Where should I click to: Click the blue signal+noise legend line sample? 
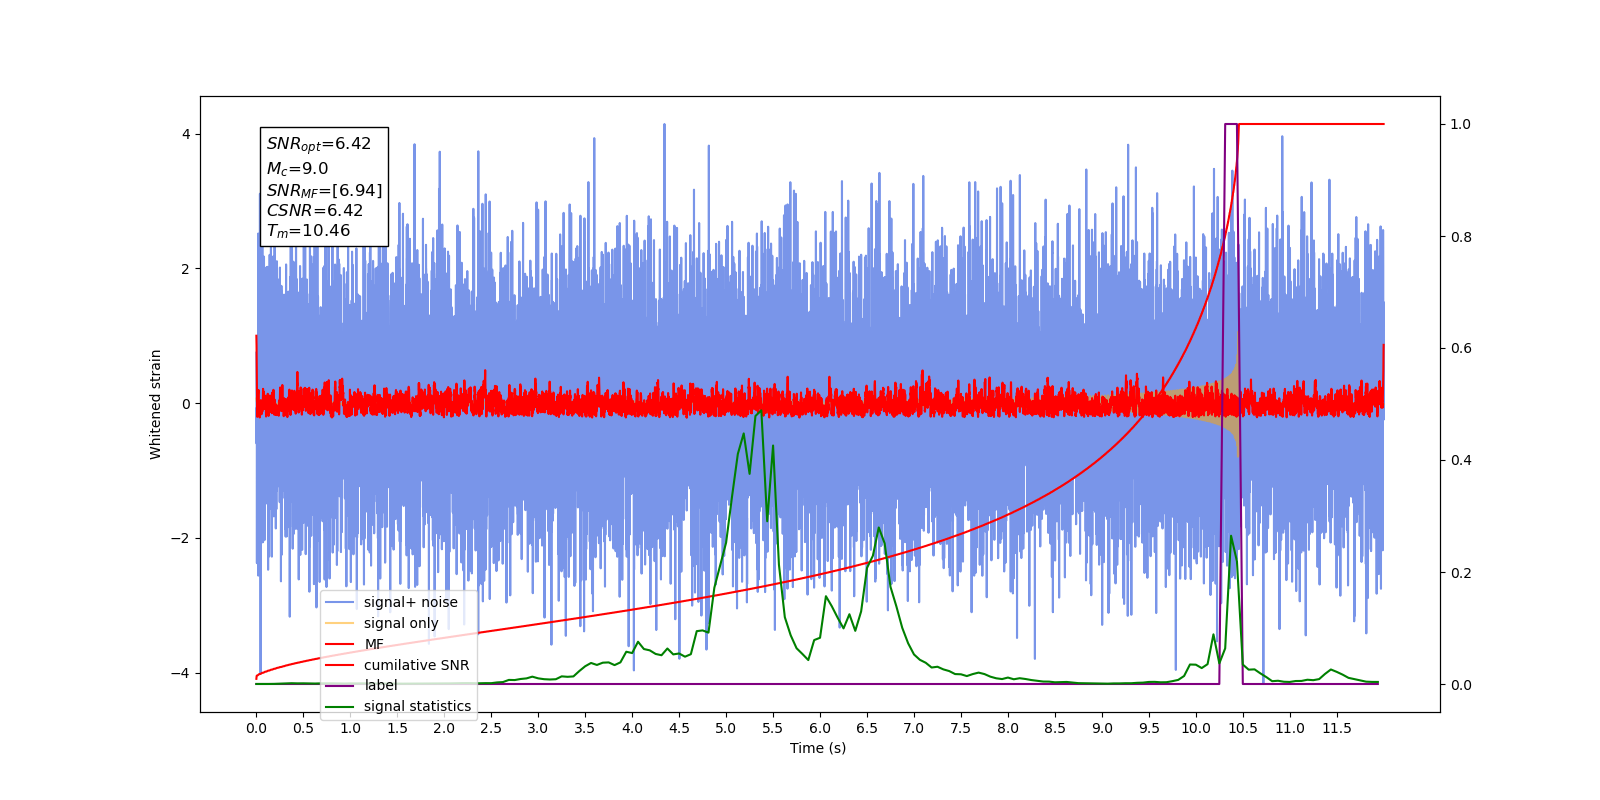click(x=340, y=602)
